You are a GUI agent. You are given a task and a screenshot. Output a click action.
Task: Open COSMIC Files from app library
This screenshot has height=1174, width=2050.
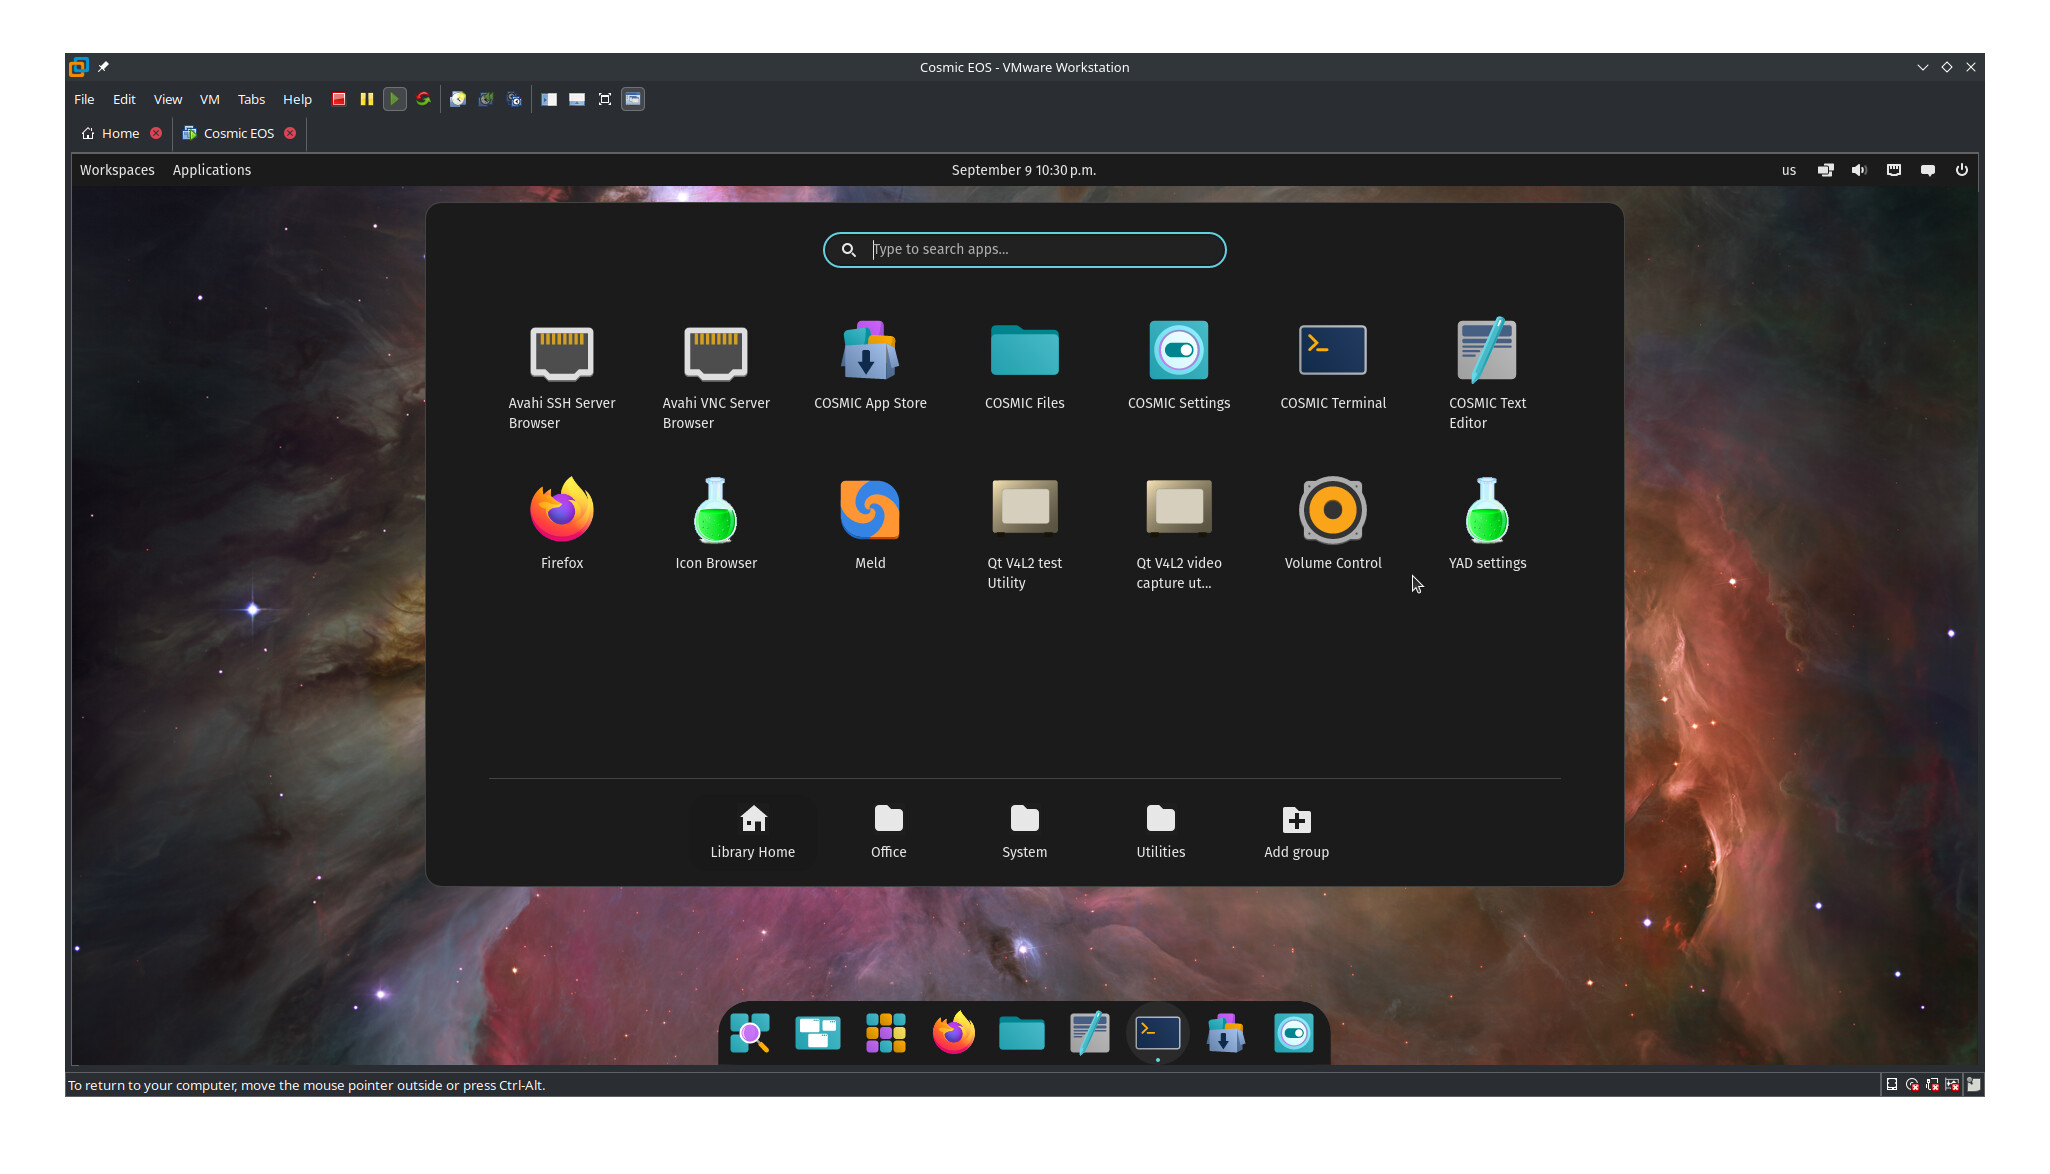point(1024,365)
